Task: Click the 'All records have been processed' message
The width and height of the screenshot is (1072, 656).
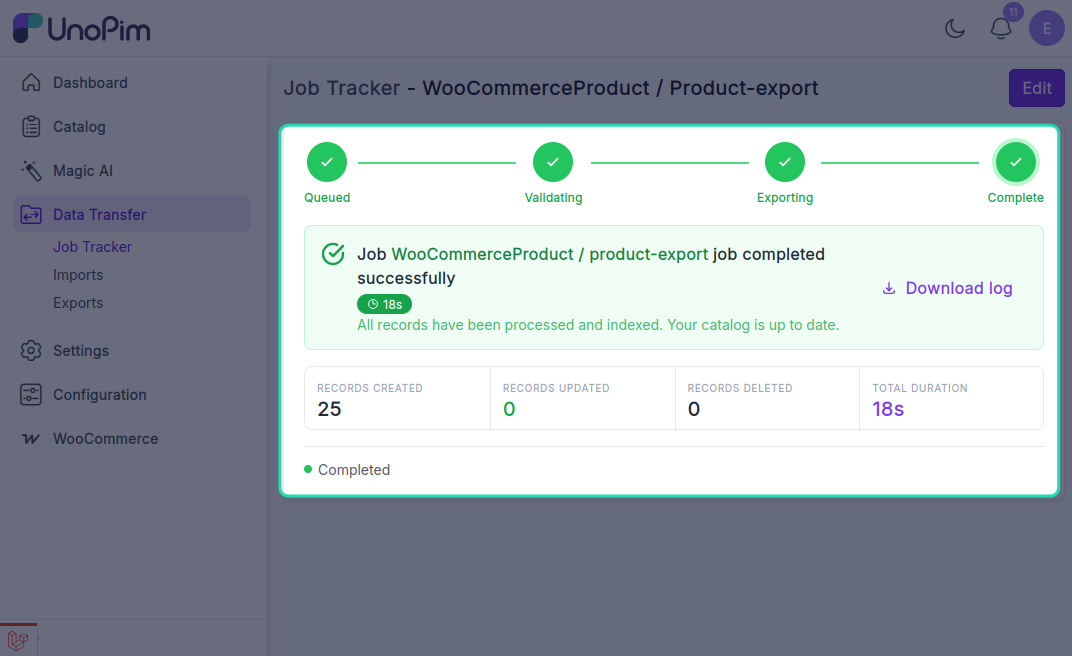Action: tap(598, 325)
